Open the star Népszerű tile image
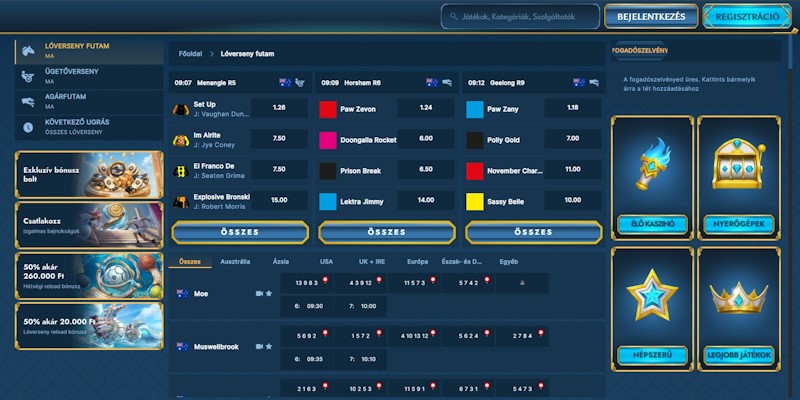Viewport: 800px width, 400px height. (652, 295)
